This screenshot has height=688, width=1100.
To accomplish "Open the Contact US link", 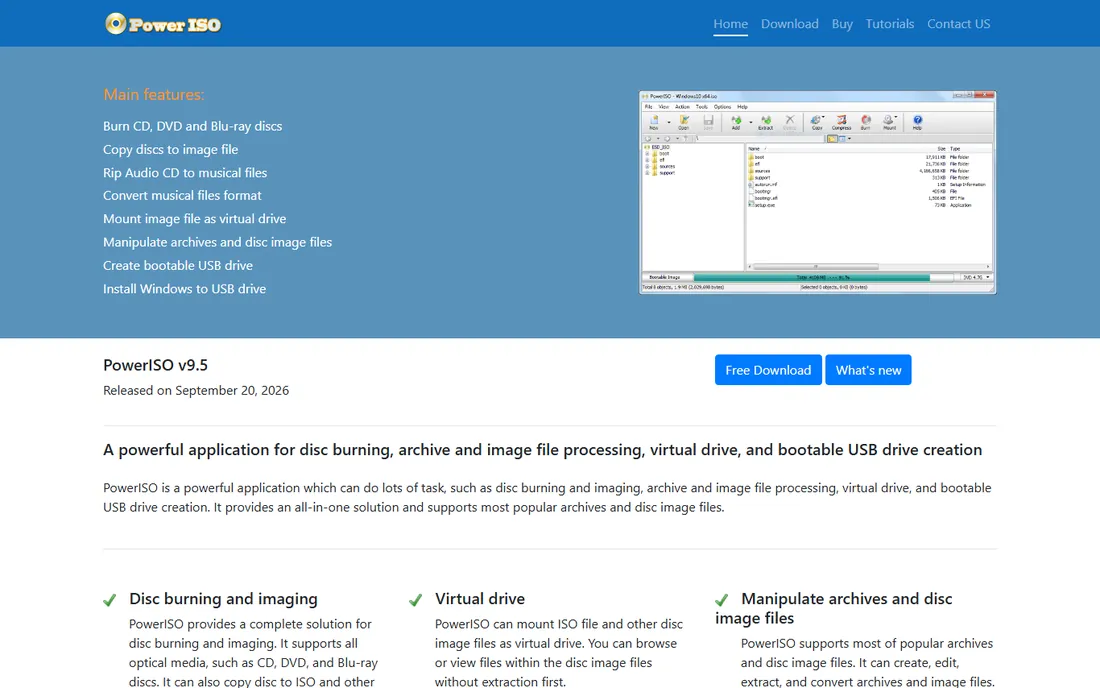I will (958, 24).
